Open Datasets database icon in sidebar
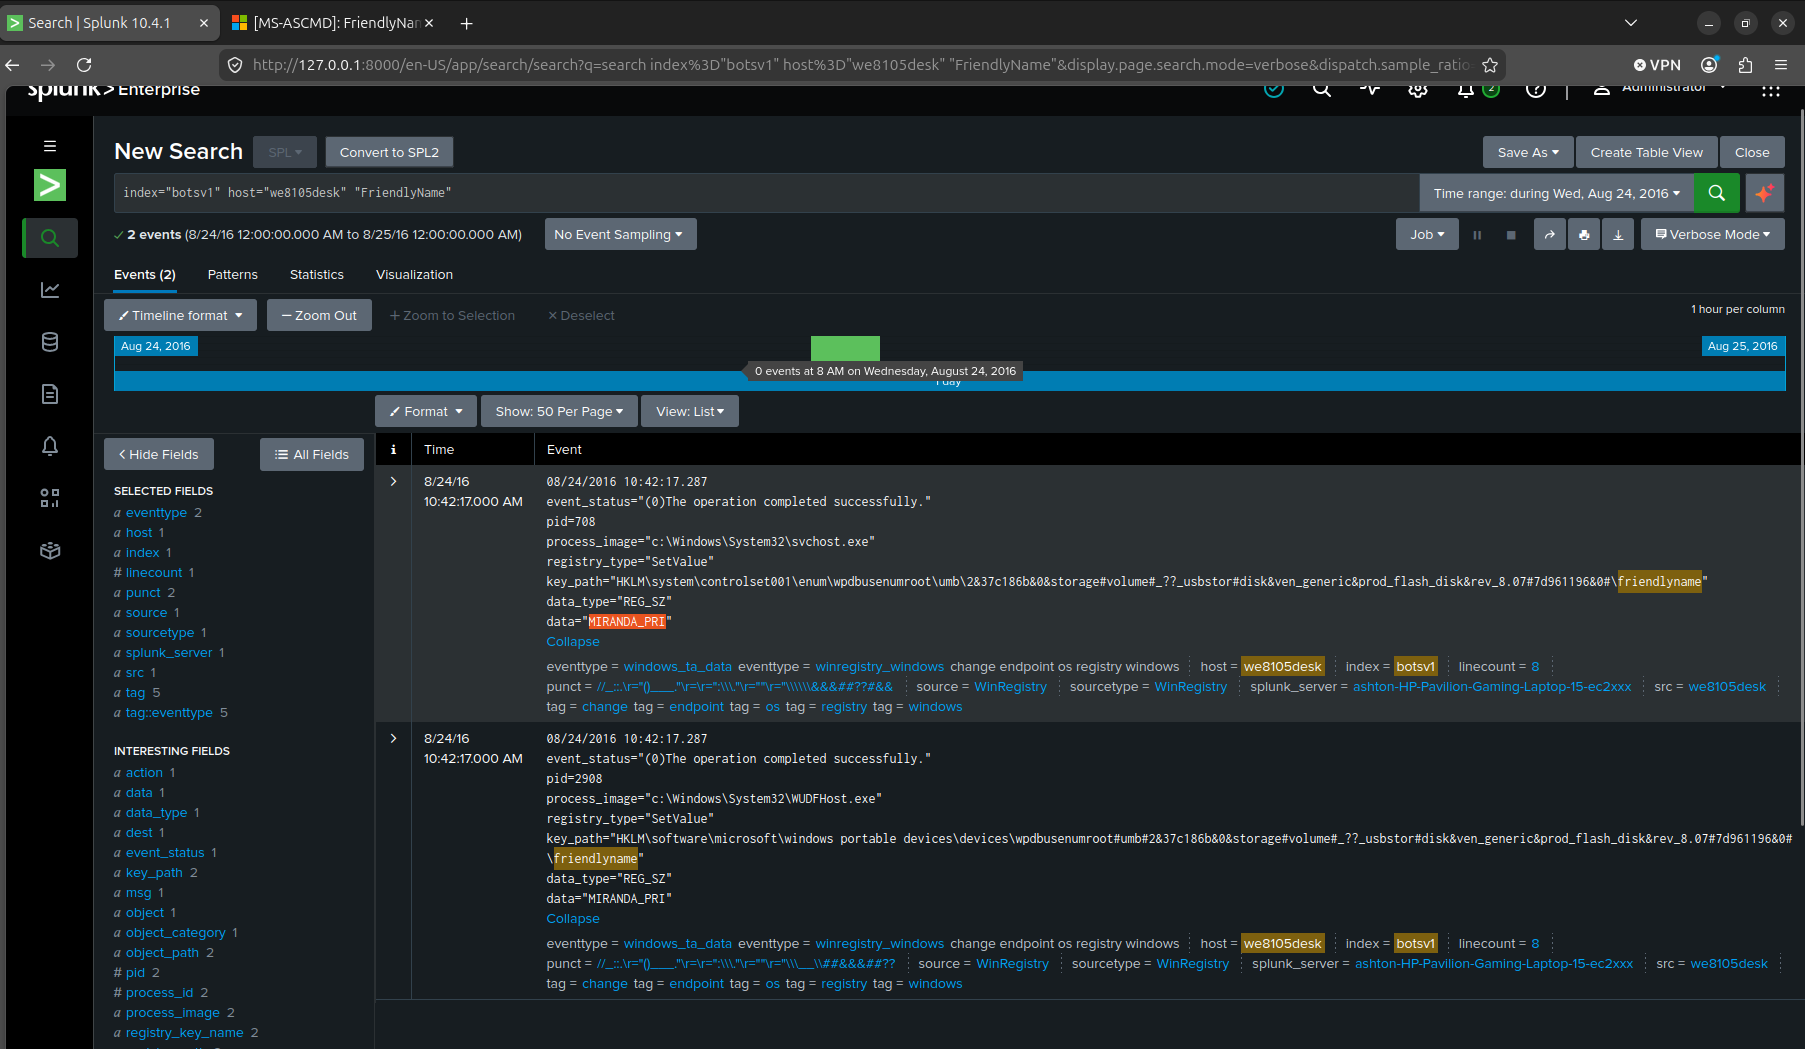Screen dimensions: 1805x1049 point(50,342)
